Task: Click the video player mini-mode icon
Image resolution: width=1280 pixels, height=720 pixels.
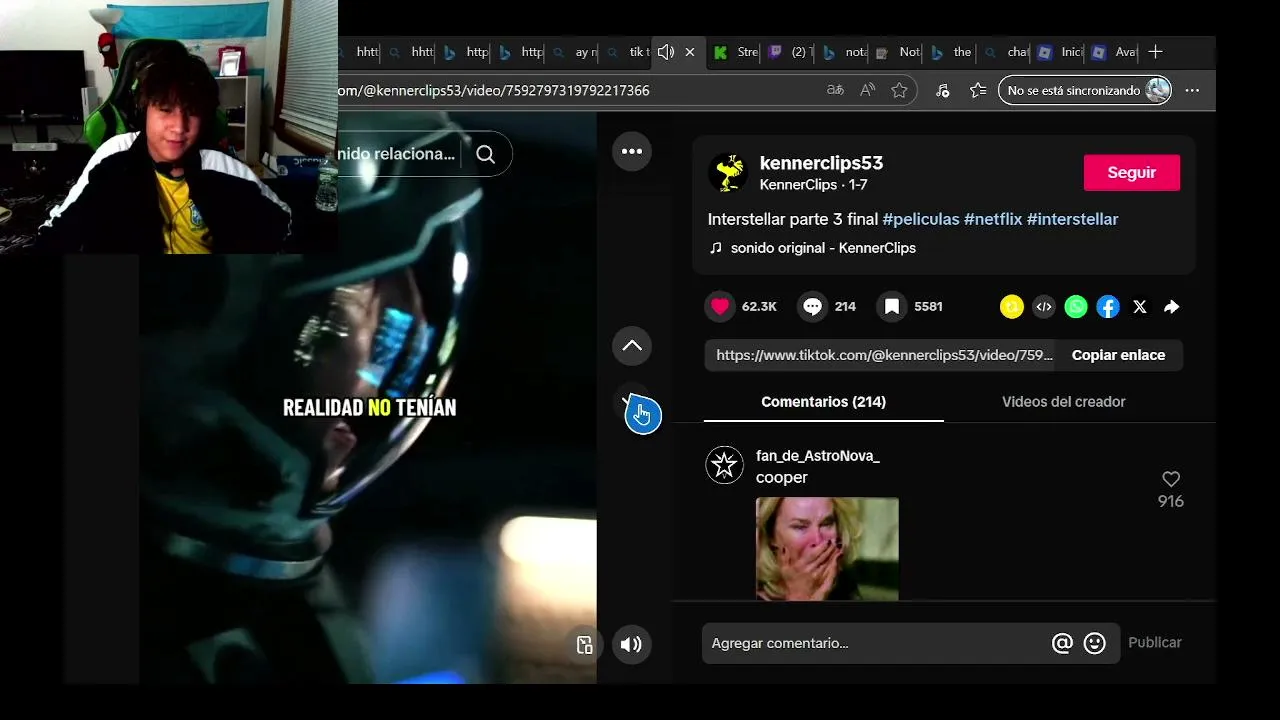Action: pyautogui.click(x=585, y=645)
